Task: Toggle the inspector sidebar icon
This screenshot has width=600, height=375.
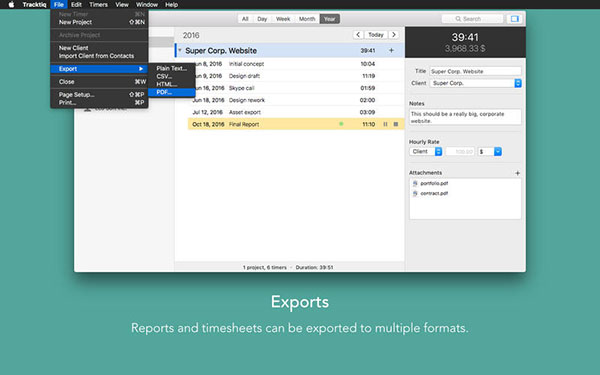Action: 515,19
